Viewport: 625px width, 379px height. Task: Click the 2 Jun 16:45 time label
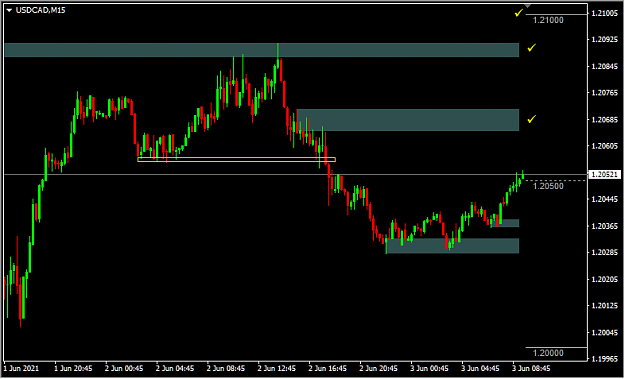coord(328,368)
